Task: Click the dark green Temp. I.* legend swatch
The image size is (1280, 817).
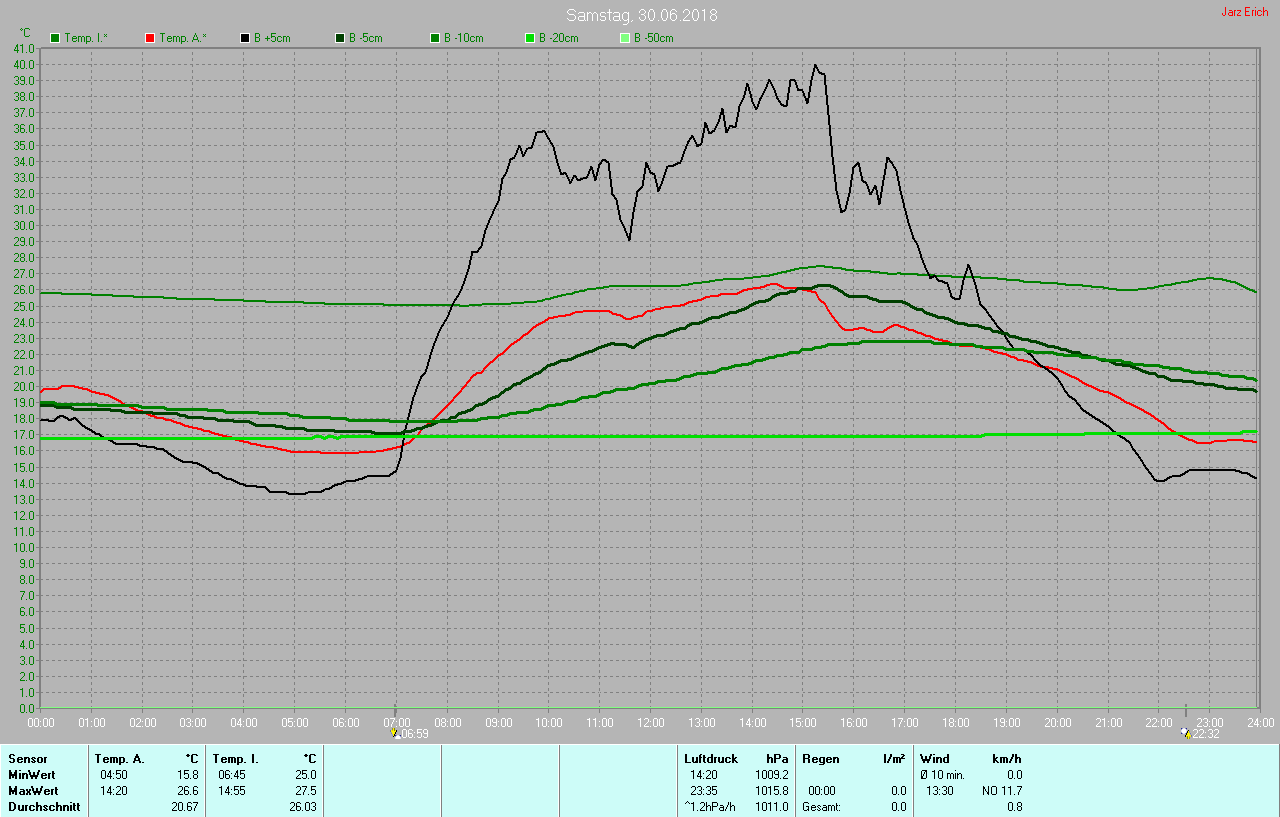Action: (x=55, y=38)
